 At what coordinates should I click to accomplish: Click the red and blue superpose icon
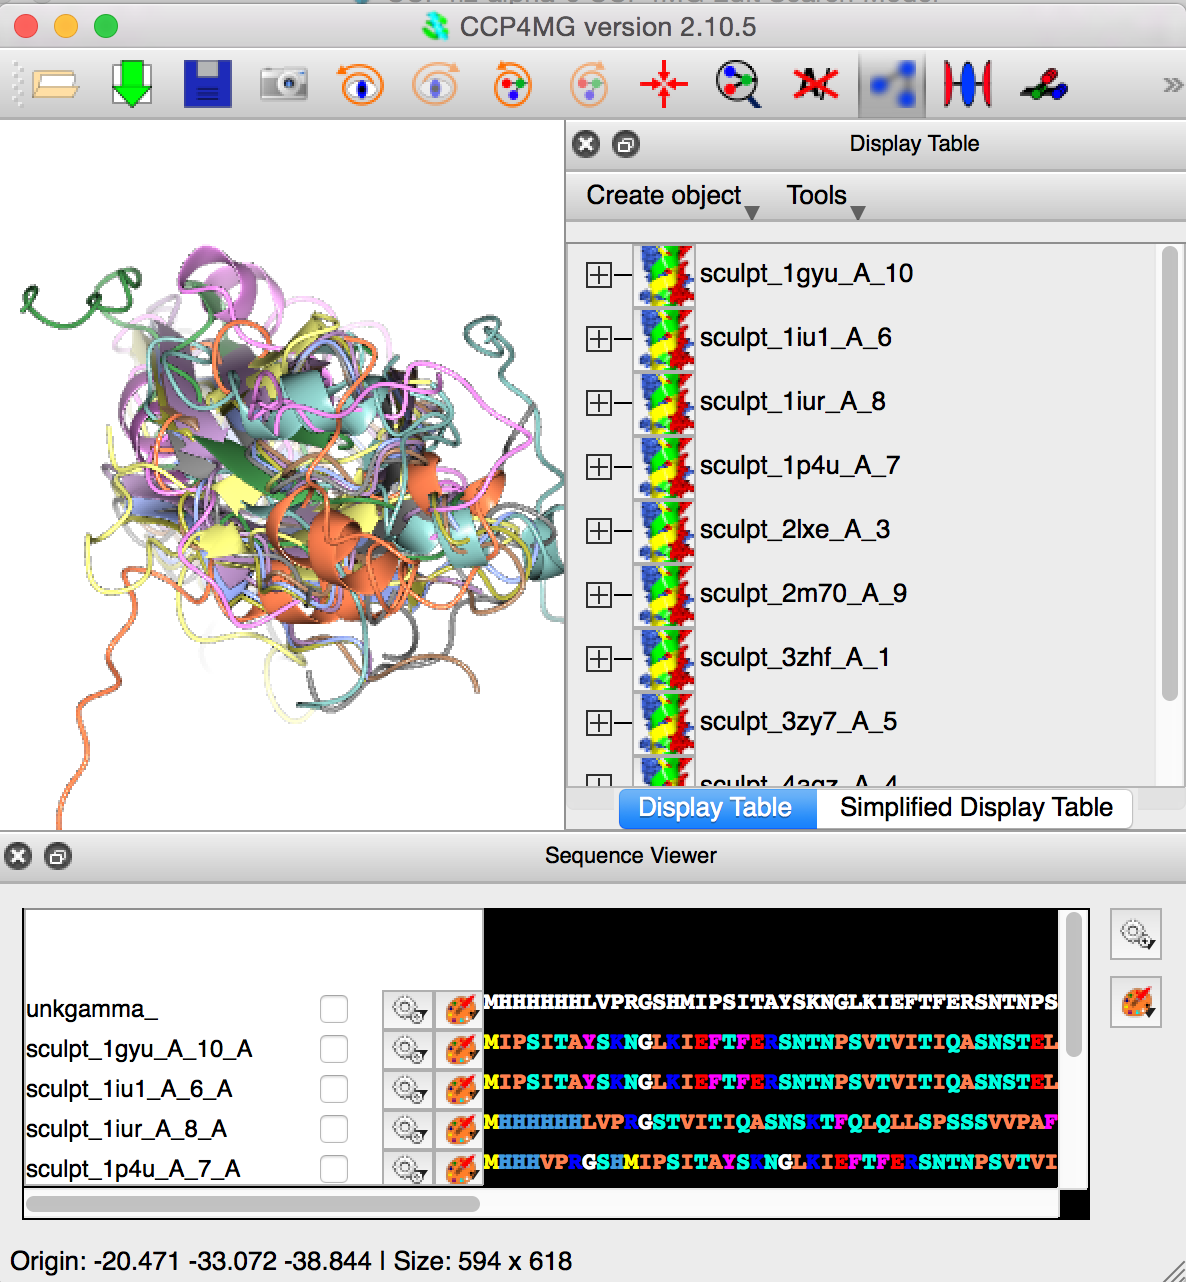pyautogui.click(x=966, y=84)
